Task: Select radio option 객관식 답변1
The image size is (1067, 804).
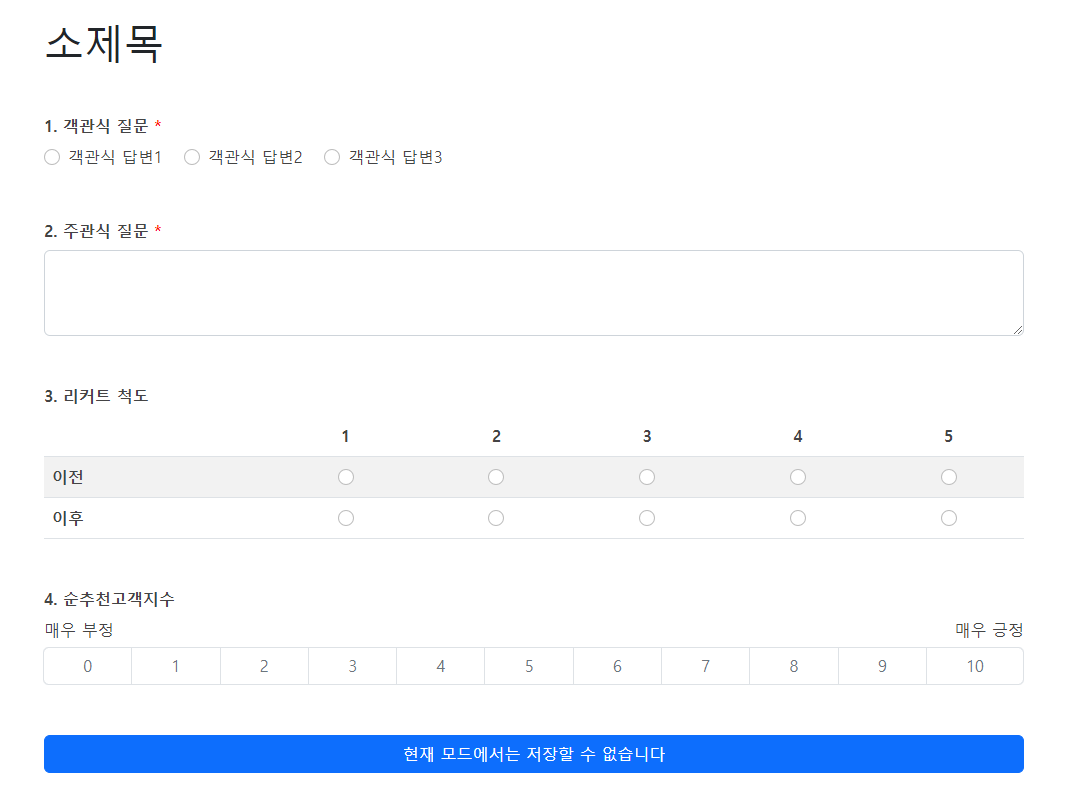Action: (x=52, y=157)
